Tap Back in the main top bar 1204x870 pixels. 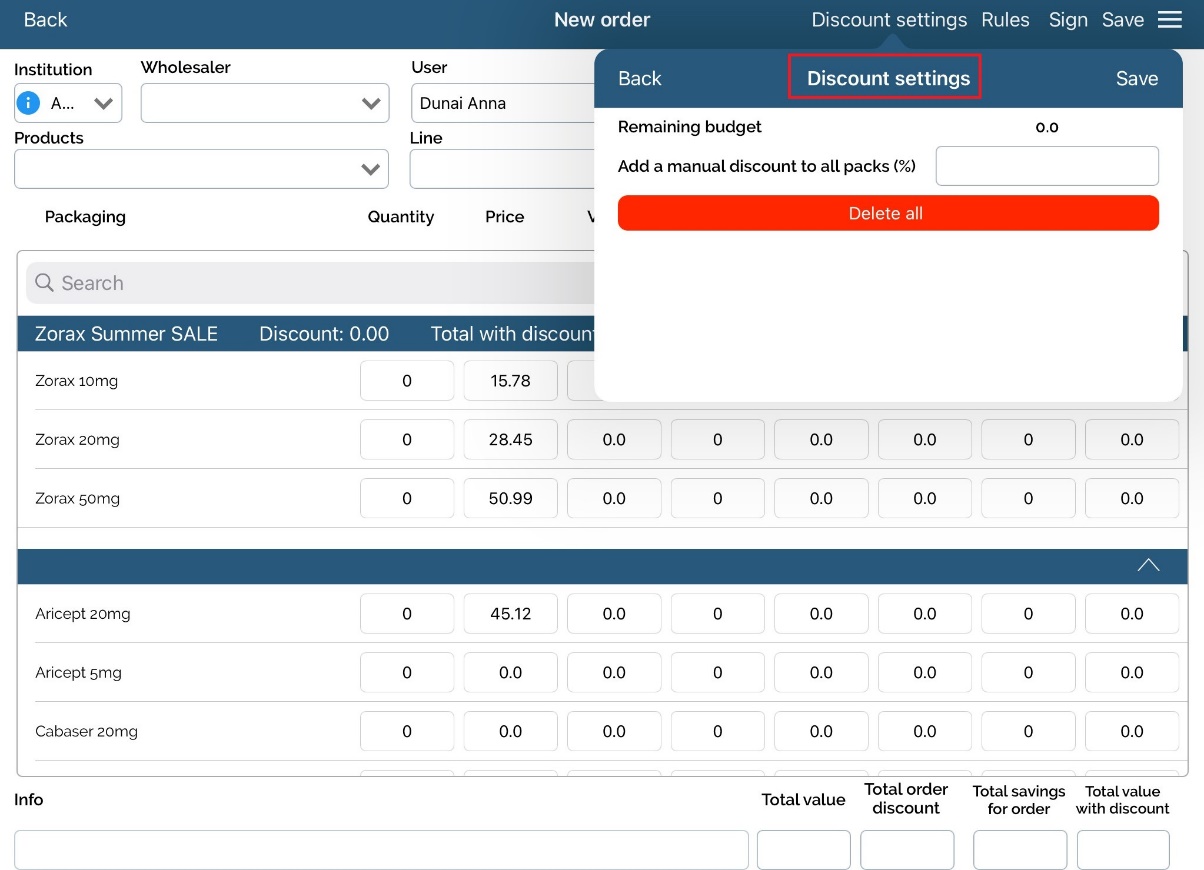(45, 20)
